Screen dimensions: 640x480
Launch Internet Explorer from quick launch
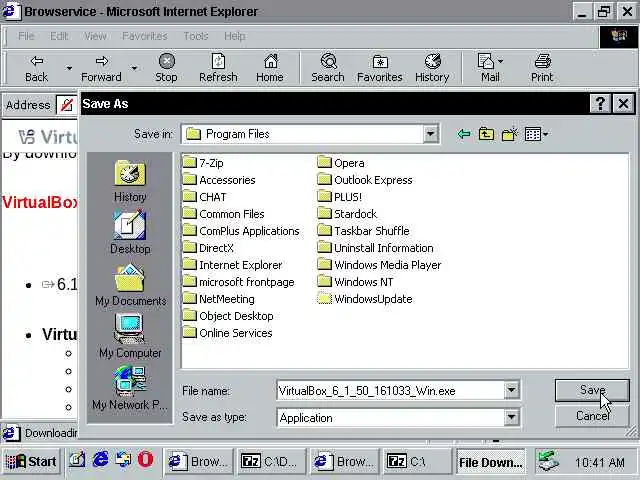100,460
